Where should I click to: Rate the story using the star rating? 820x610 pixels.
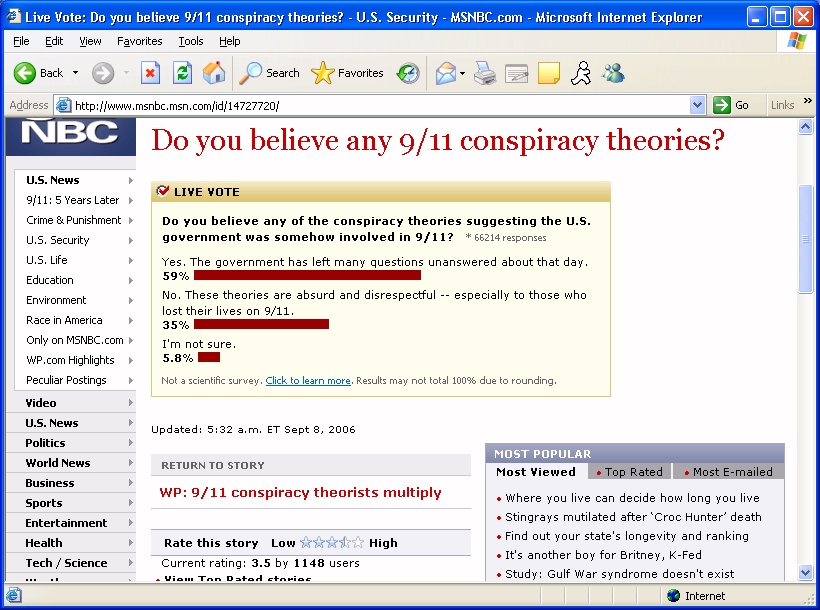pos(332,543)
